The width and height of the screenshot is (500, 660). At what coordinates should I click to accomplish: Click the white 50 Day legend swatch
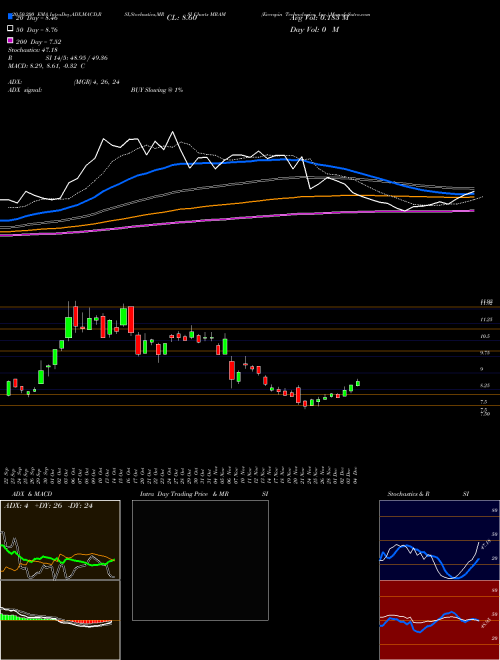(10, 29)
